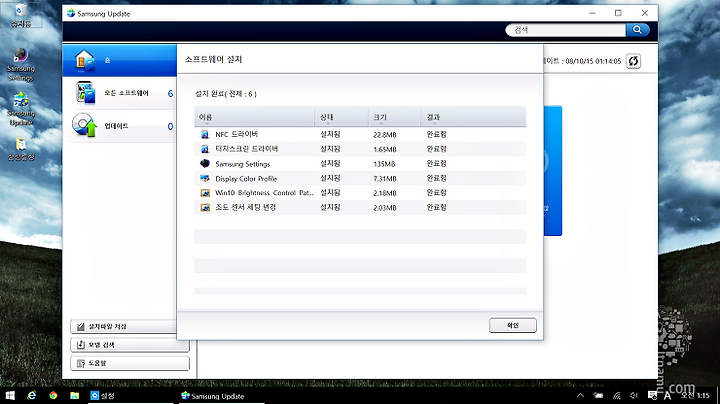720x404 pixels.
Task: Click the Samsung Settings row icon
Action: (x=205, y=163)
